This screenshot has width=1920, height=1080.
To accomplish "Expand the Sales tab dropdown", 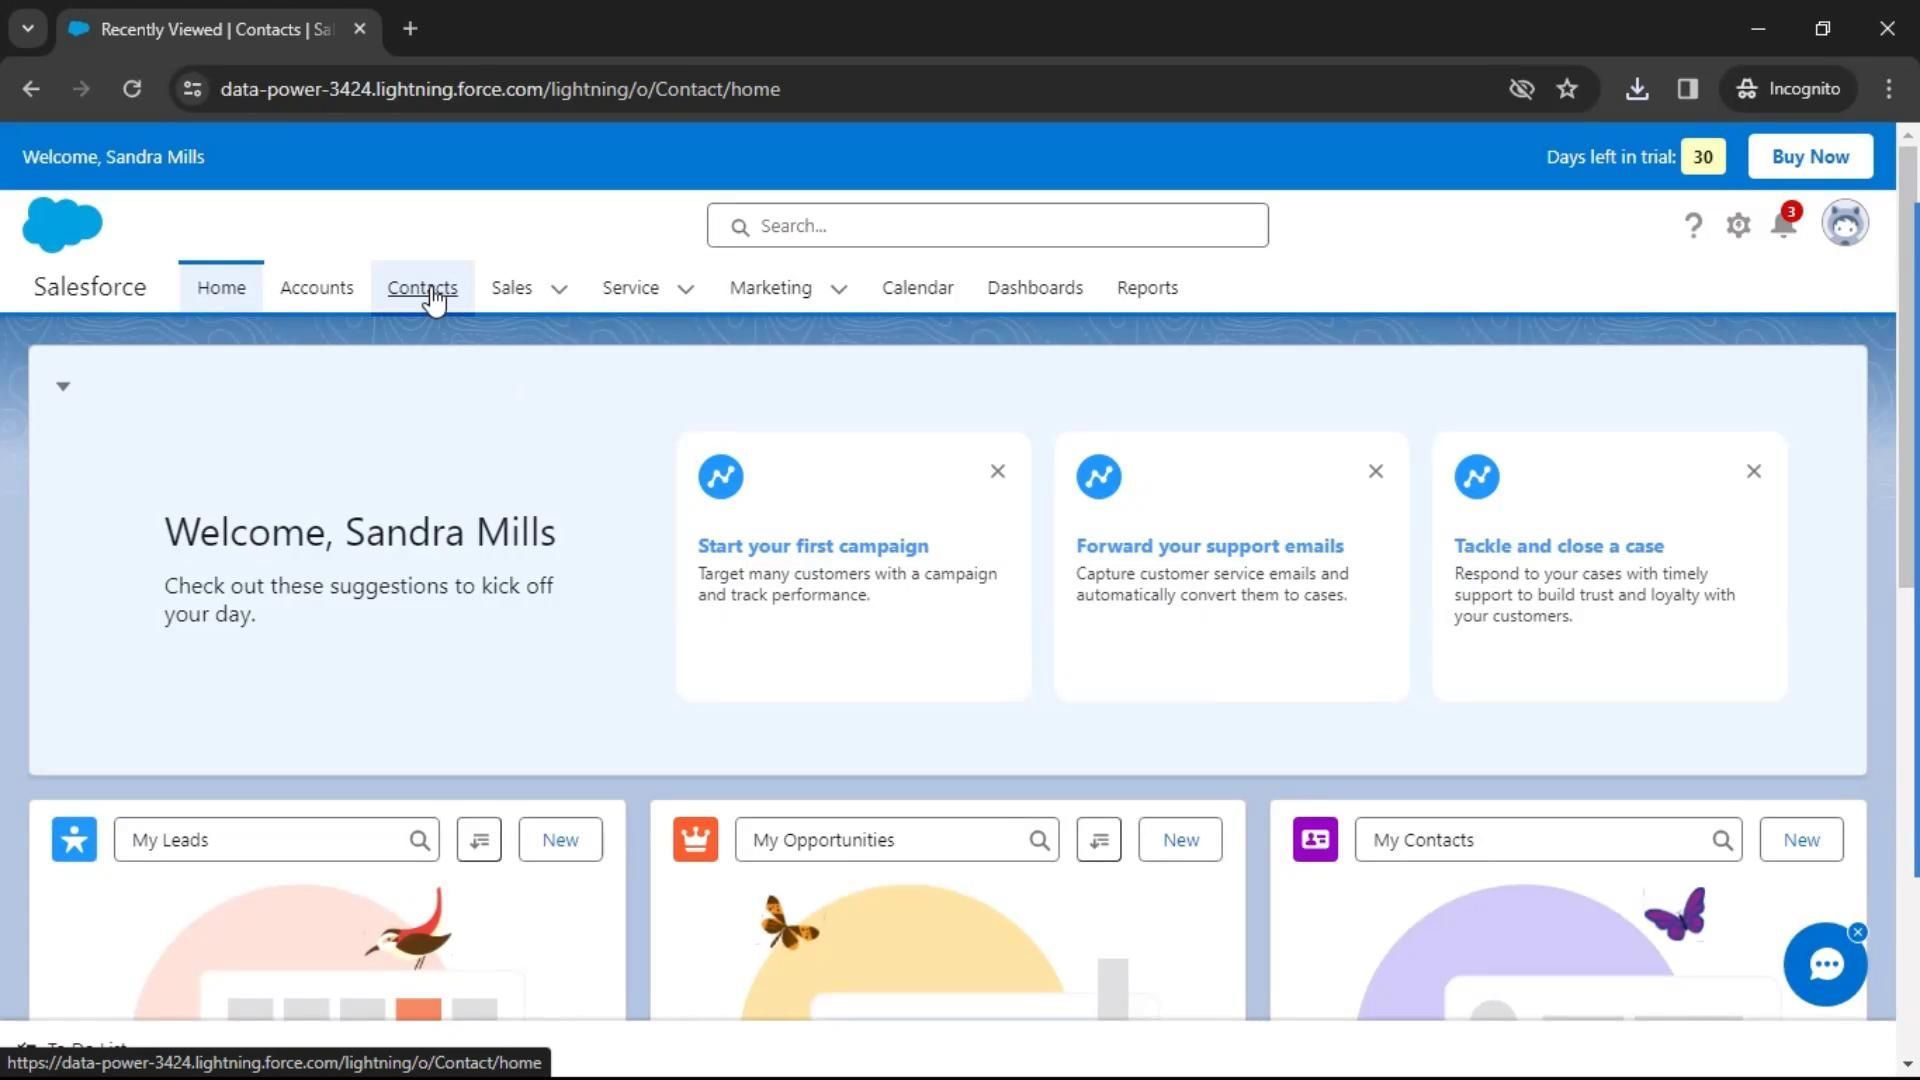I will pyautogui.click(x=559, y=289).
